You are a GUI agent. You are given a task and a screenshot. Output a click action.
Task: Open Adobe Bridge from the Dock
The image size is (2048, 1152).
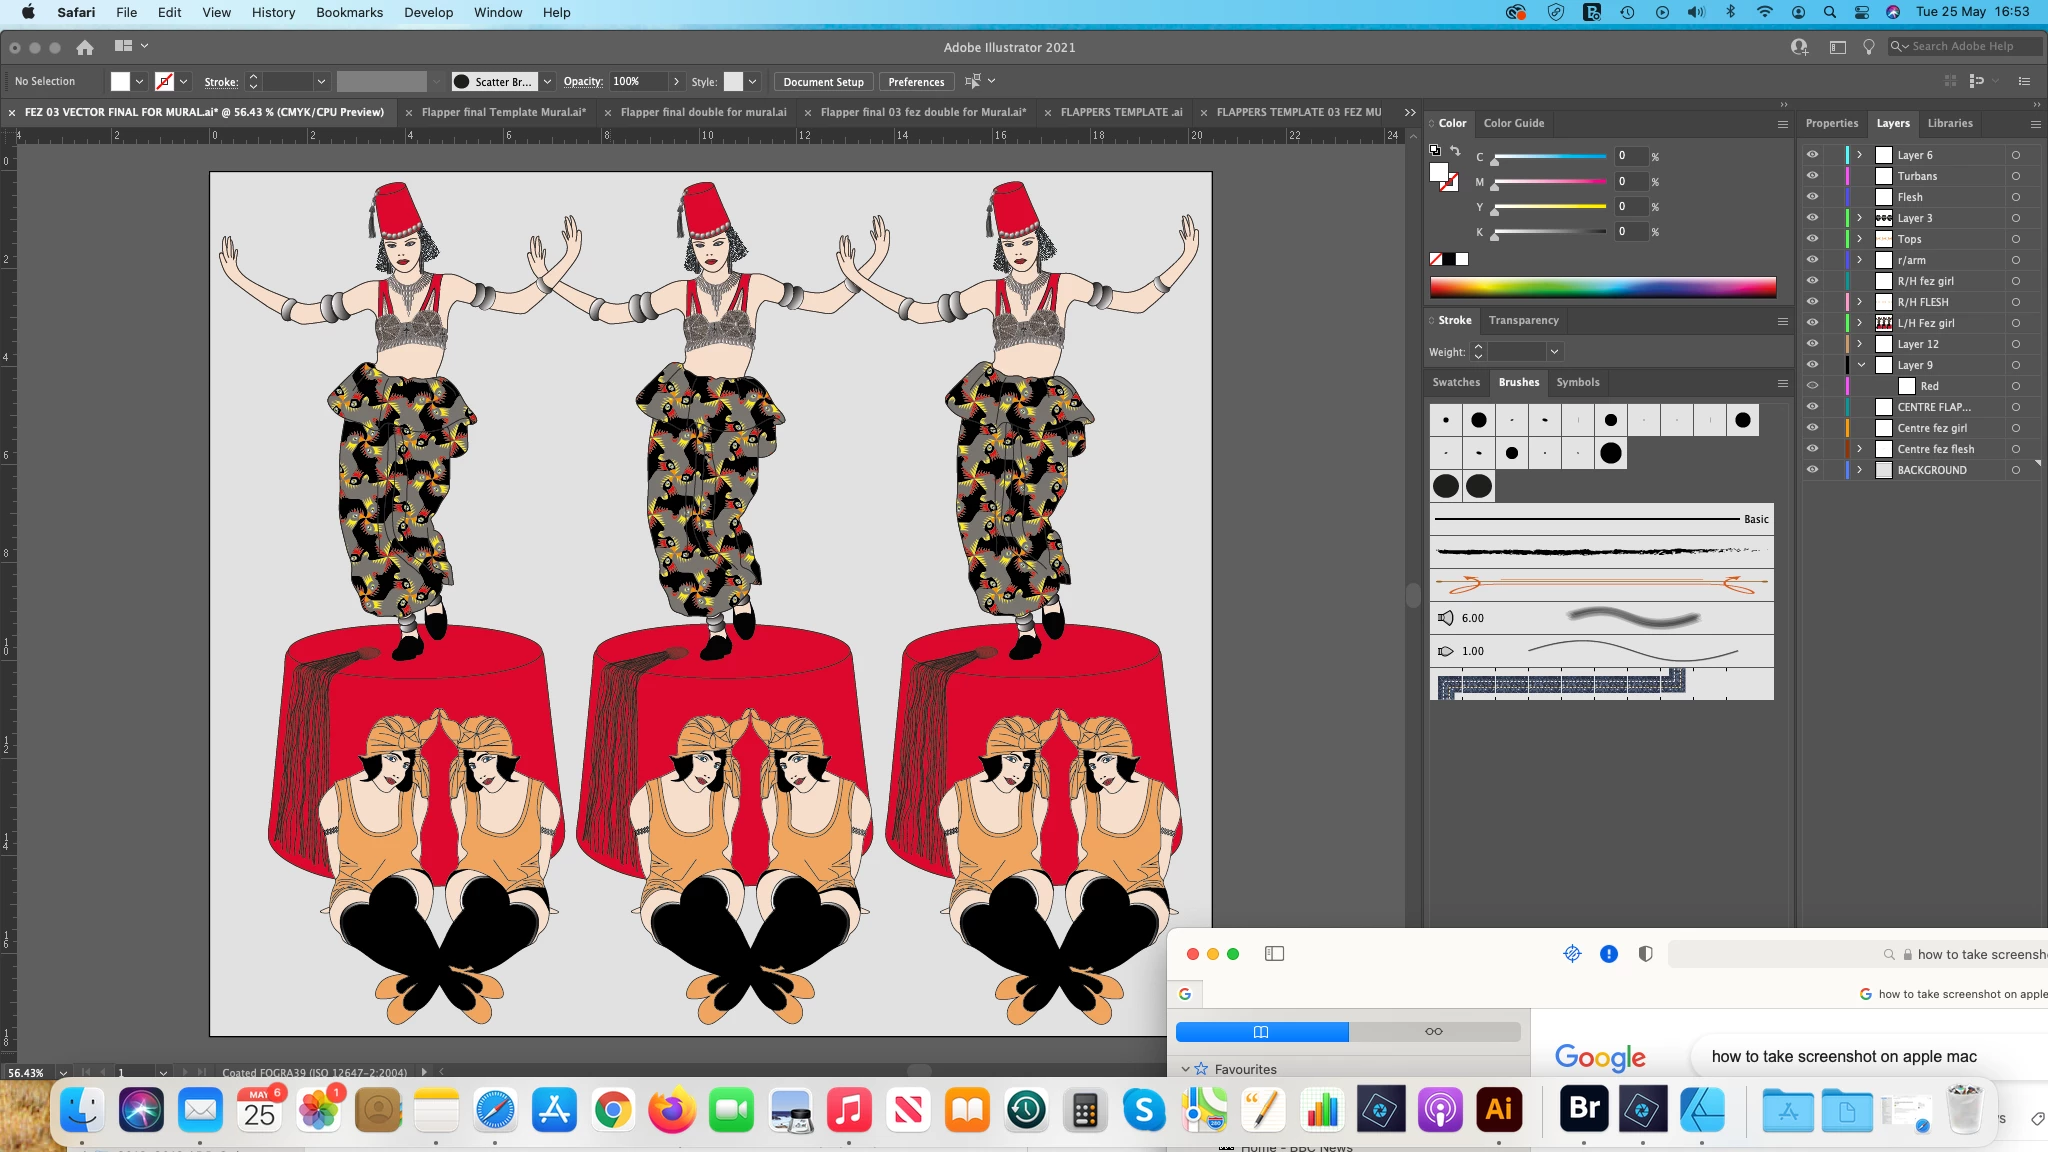1584,1108
